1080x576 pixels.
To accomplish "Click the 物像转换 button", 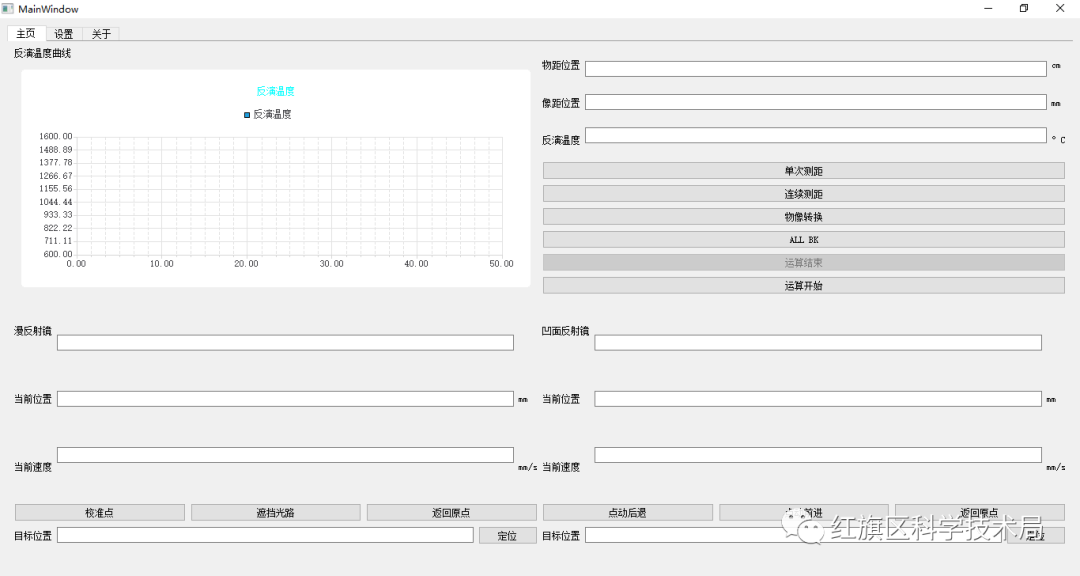I will pos(803,216).
